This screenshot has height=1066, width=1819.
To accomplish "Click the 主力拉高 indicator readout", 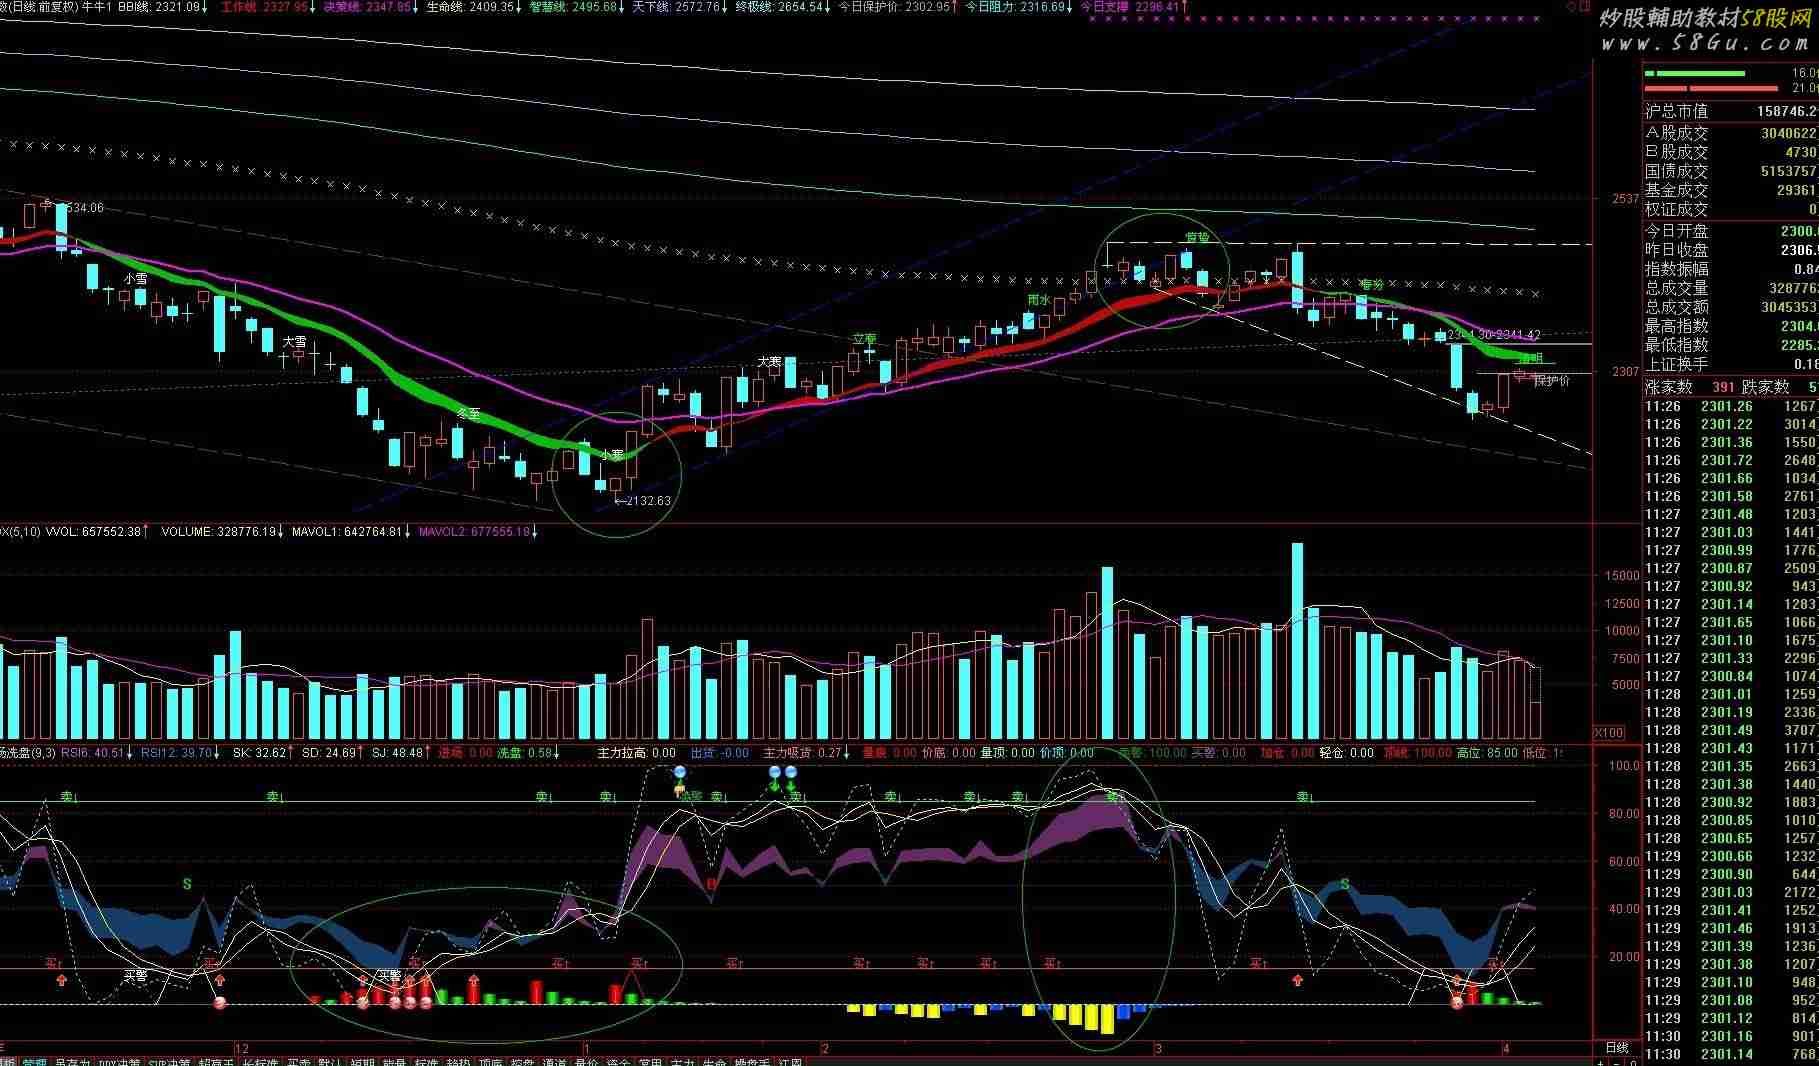I will click(636, 753).
